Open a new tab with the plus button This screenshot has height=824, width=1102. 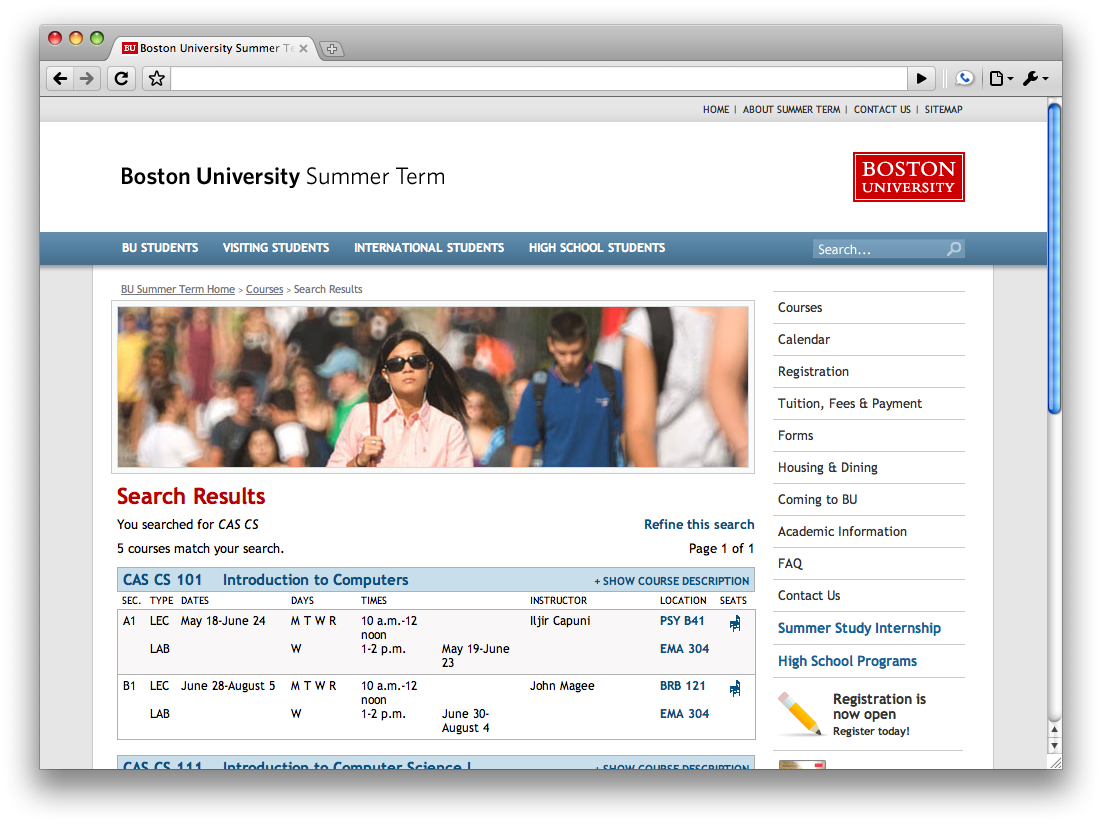click(332, 49)
